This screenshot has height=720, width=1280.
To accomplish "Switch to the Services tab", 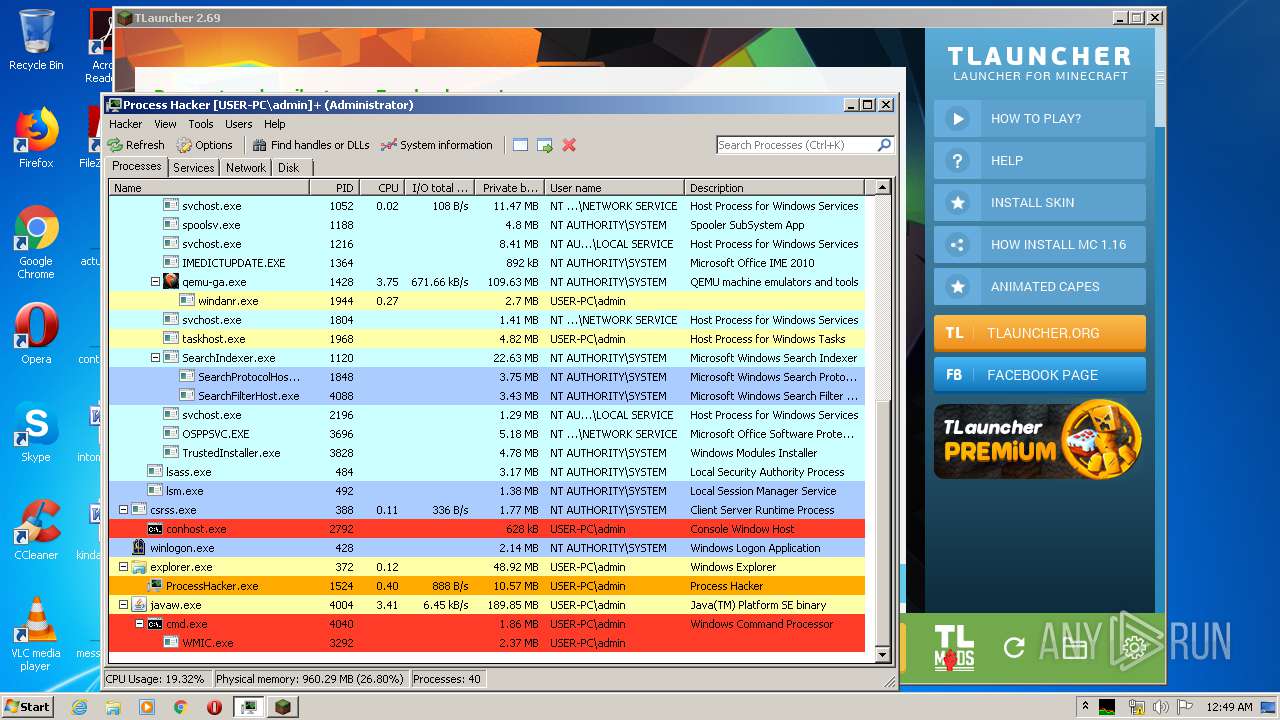I will coord(193,168).
